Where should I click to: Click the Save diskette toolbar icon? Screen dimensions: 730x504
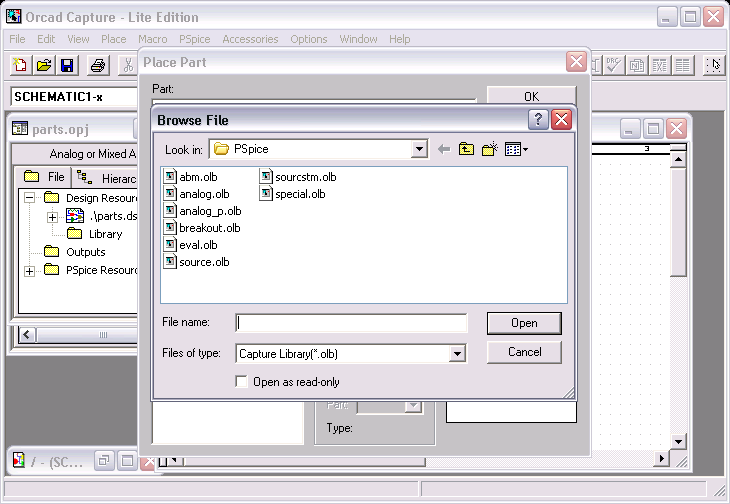click(x=67, y=65)
